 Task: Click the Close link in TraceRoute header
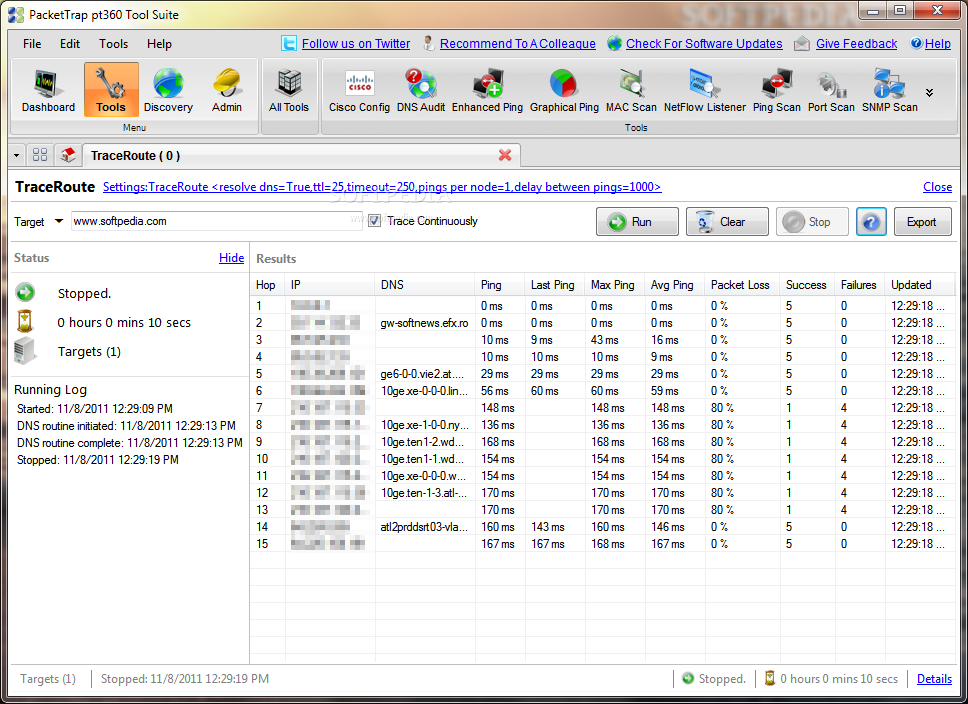(x=937, y=187)
